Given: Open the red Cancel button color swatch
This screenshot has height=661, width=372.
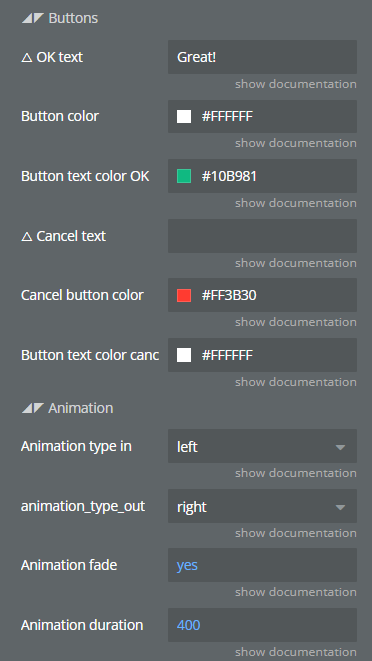Looking at the screenshot, I should click(184, 295).
